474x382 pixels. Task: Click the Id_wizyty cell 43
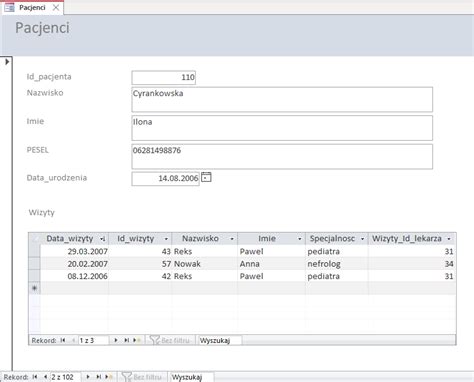pos(140,251)
